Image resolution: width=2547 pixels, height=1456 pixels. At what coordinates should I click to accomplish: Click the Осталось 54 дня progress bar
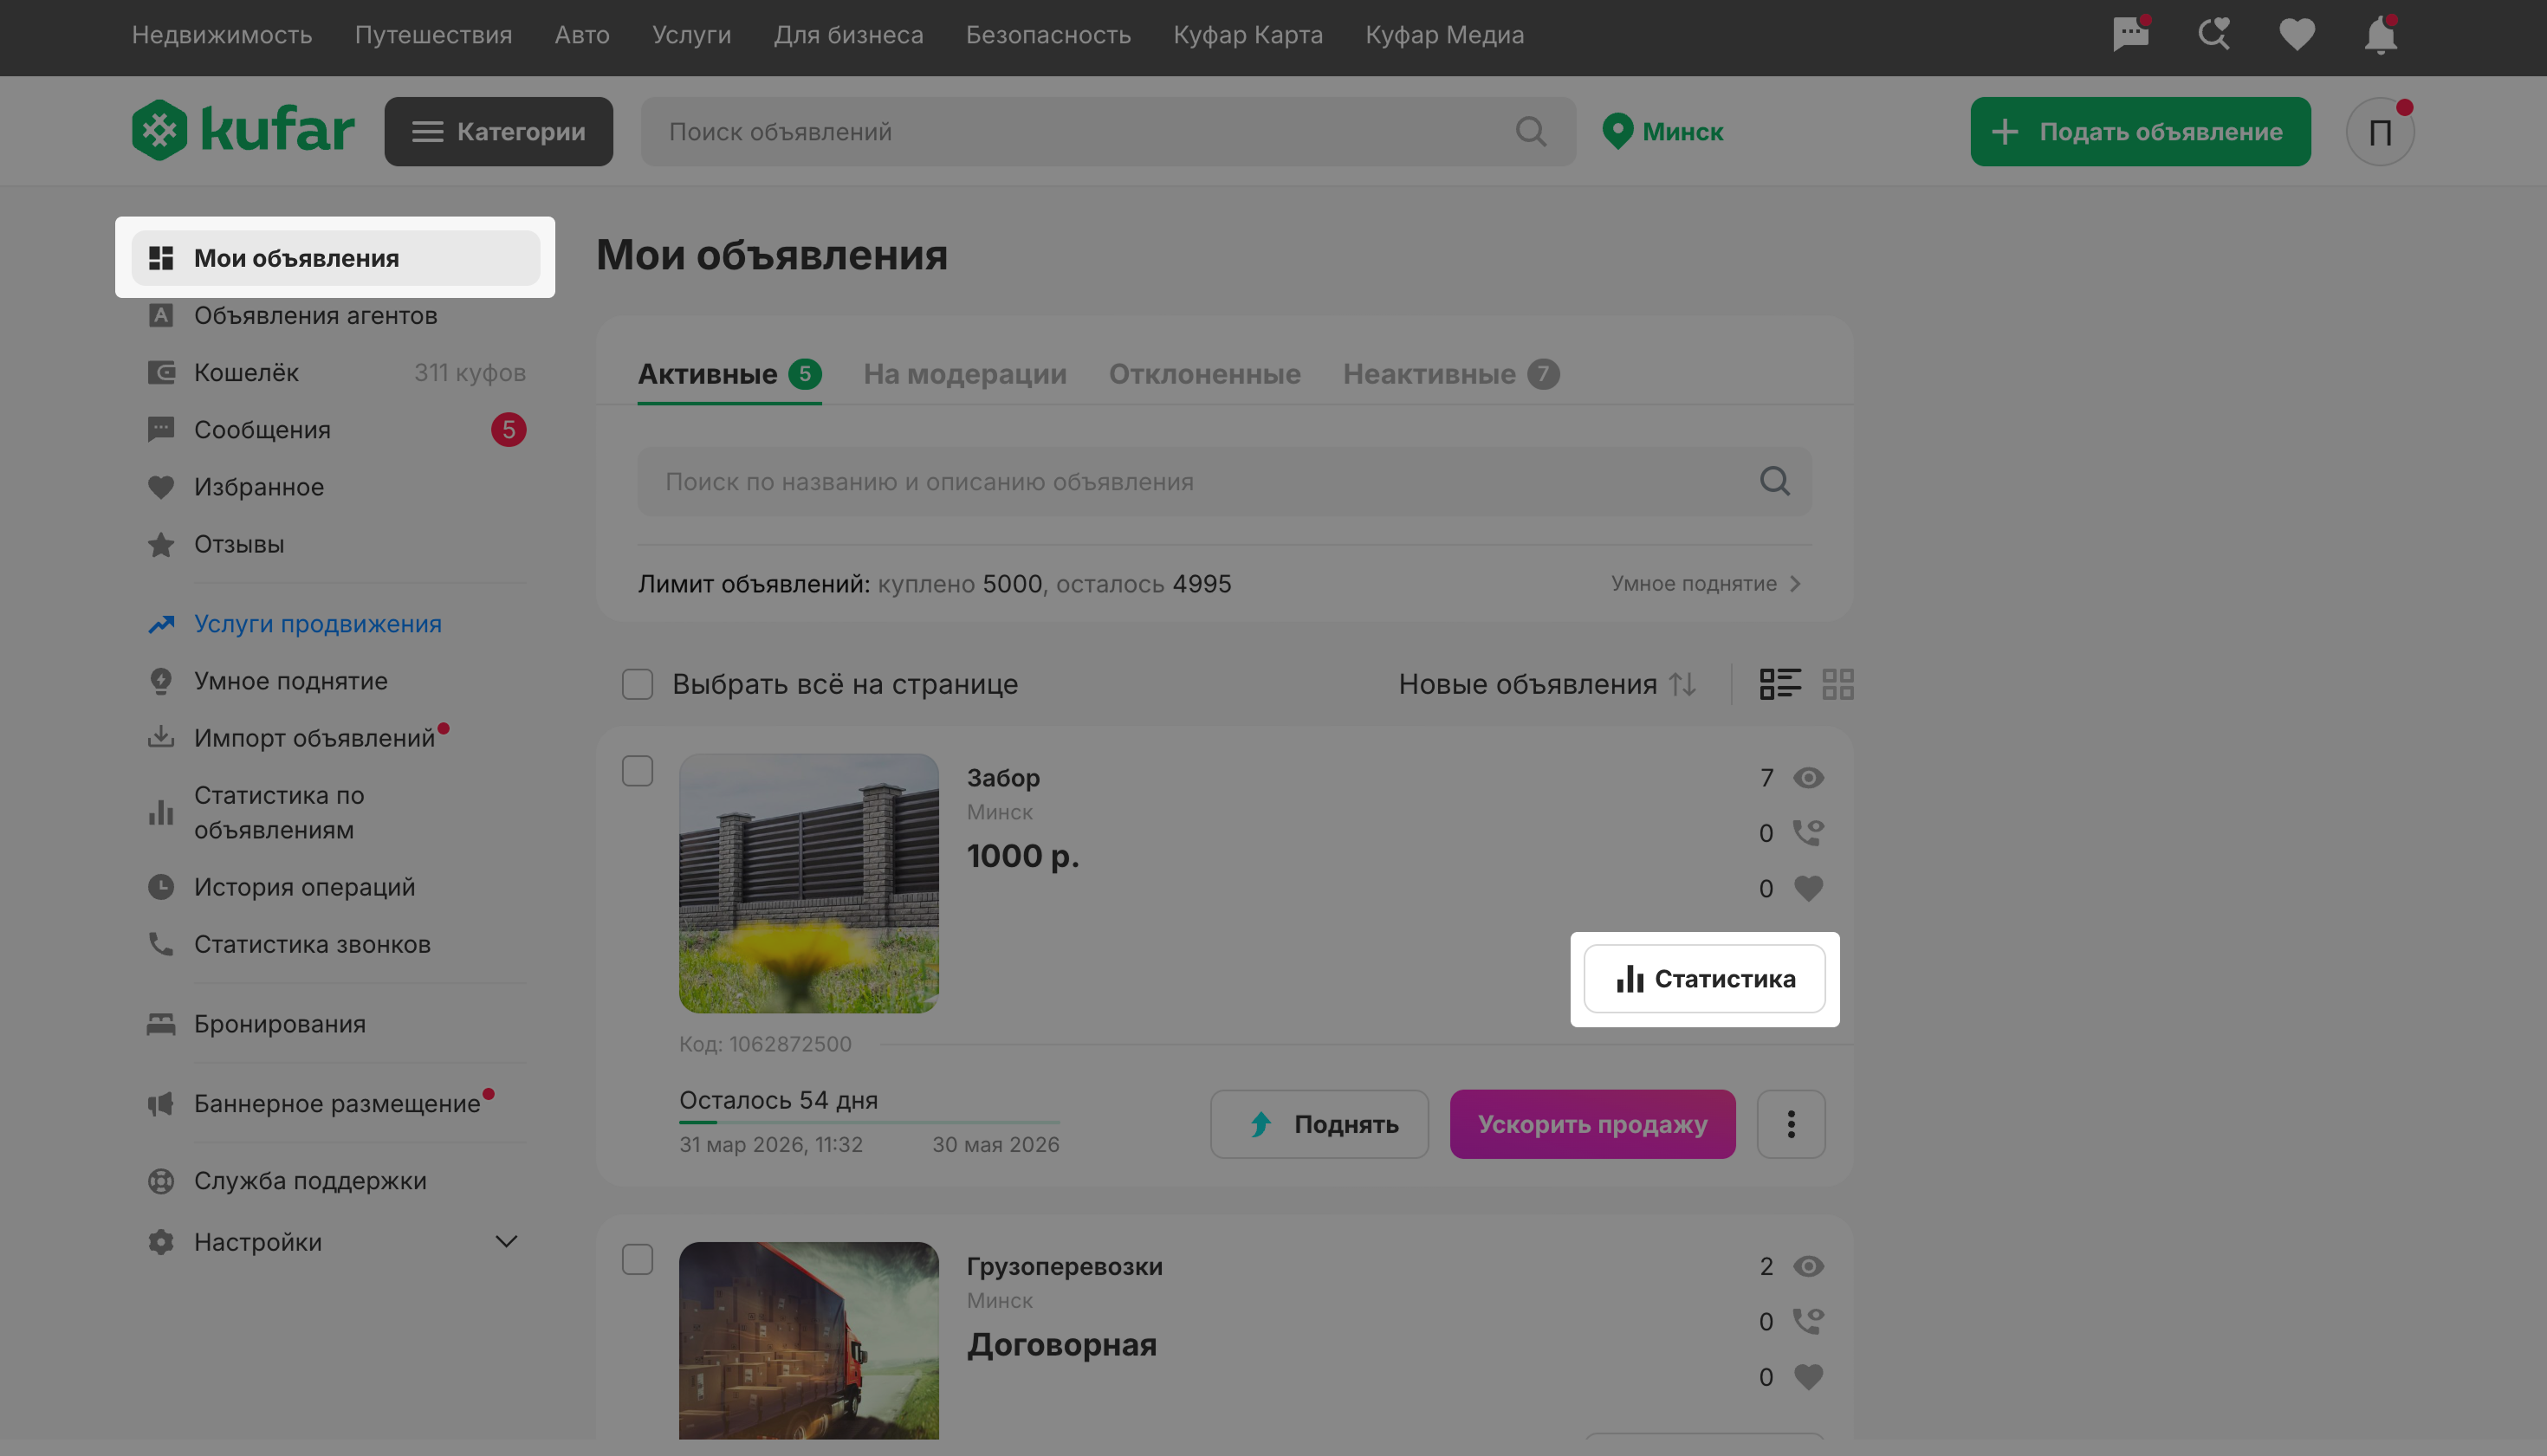click(869, 1122)
